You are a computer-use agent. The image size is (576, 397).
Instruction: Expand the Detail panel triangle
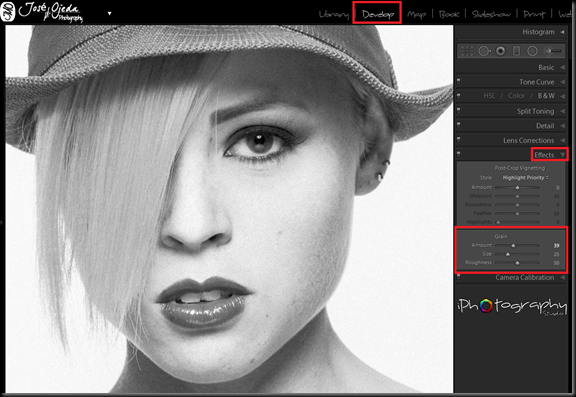562,126
